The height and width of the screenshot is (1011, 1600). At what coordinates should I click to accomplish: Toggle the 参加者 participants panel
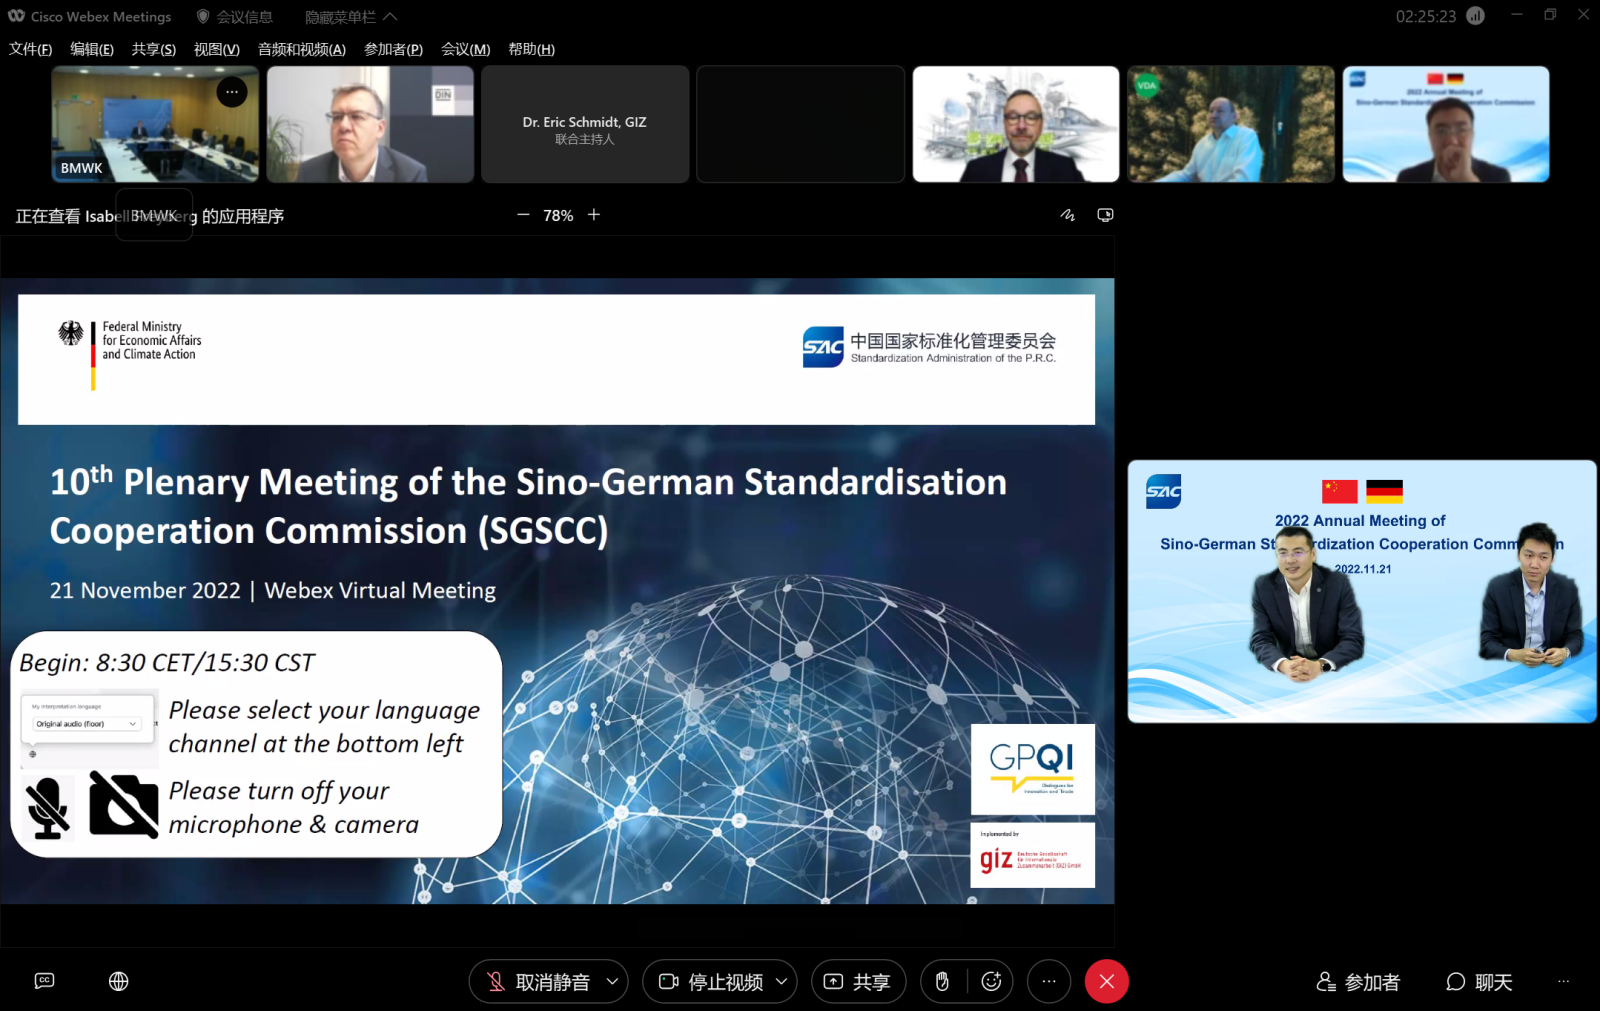(x=1358, y=982)
